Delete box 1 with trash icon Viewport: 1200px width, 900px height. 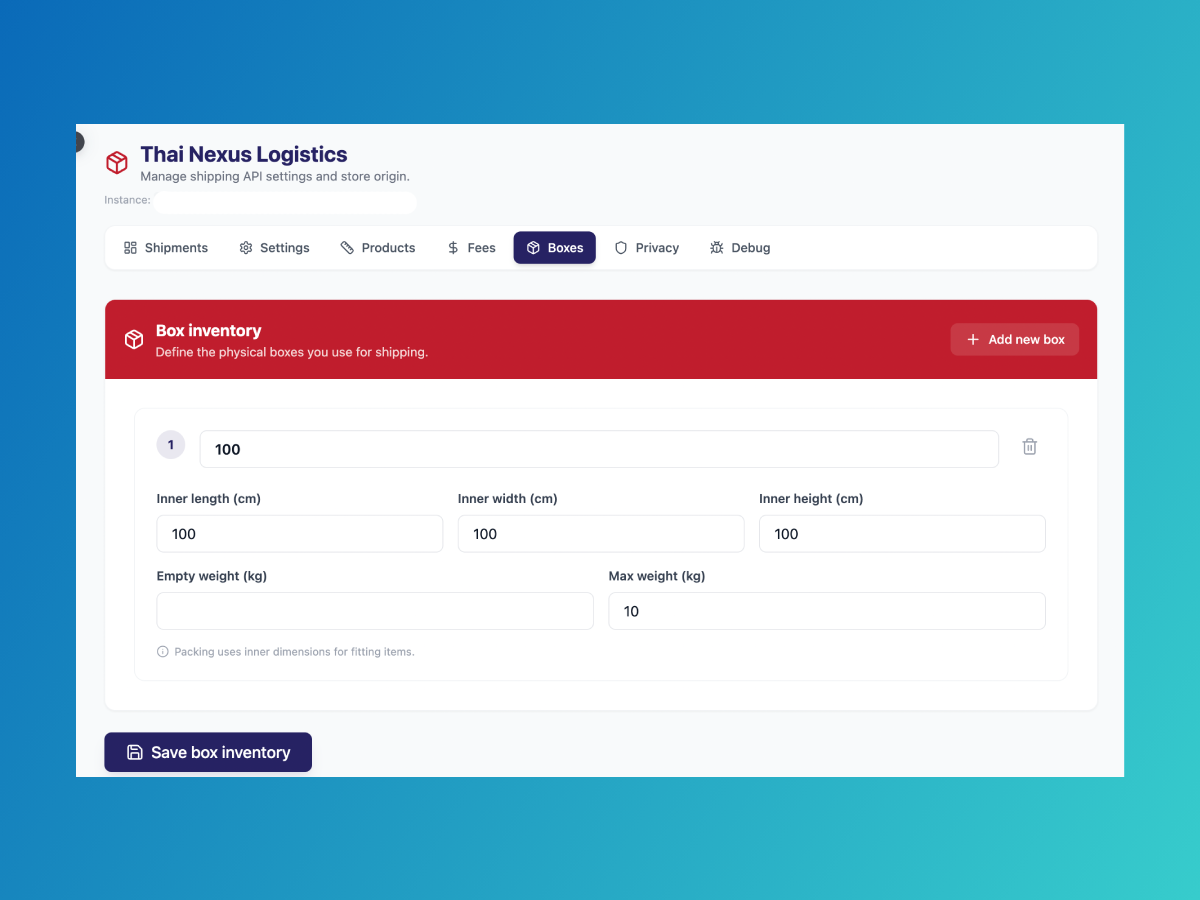pyautogui.click(x=1030, y=447)
